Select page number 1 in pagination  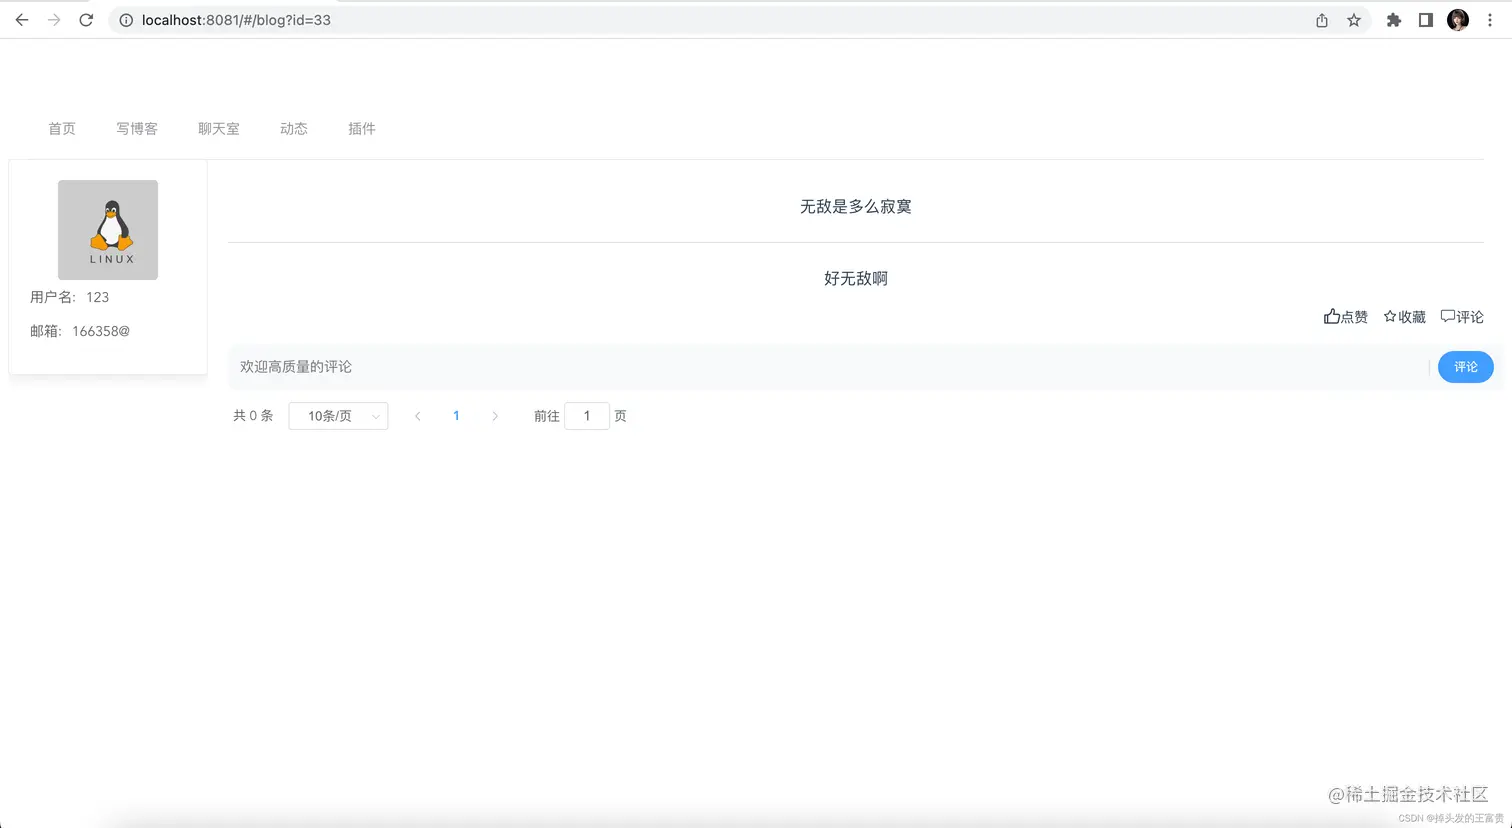pyautogui.click(x=456, y=416)
